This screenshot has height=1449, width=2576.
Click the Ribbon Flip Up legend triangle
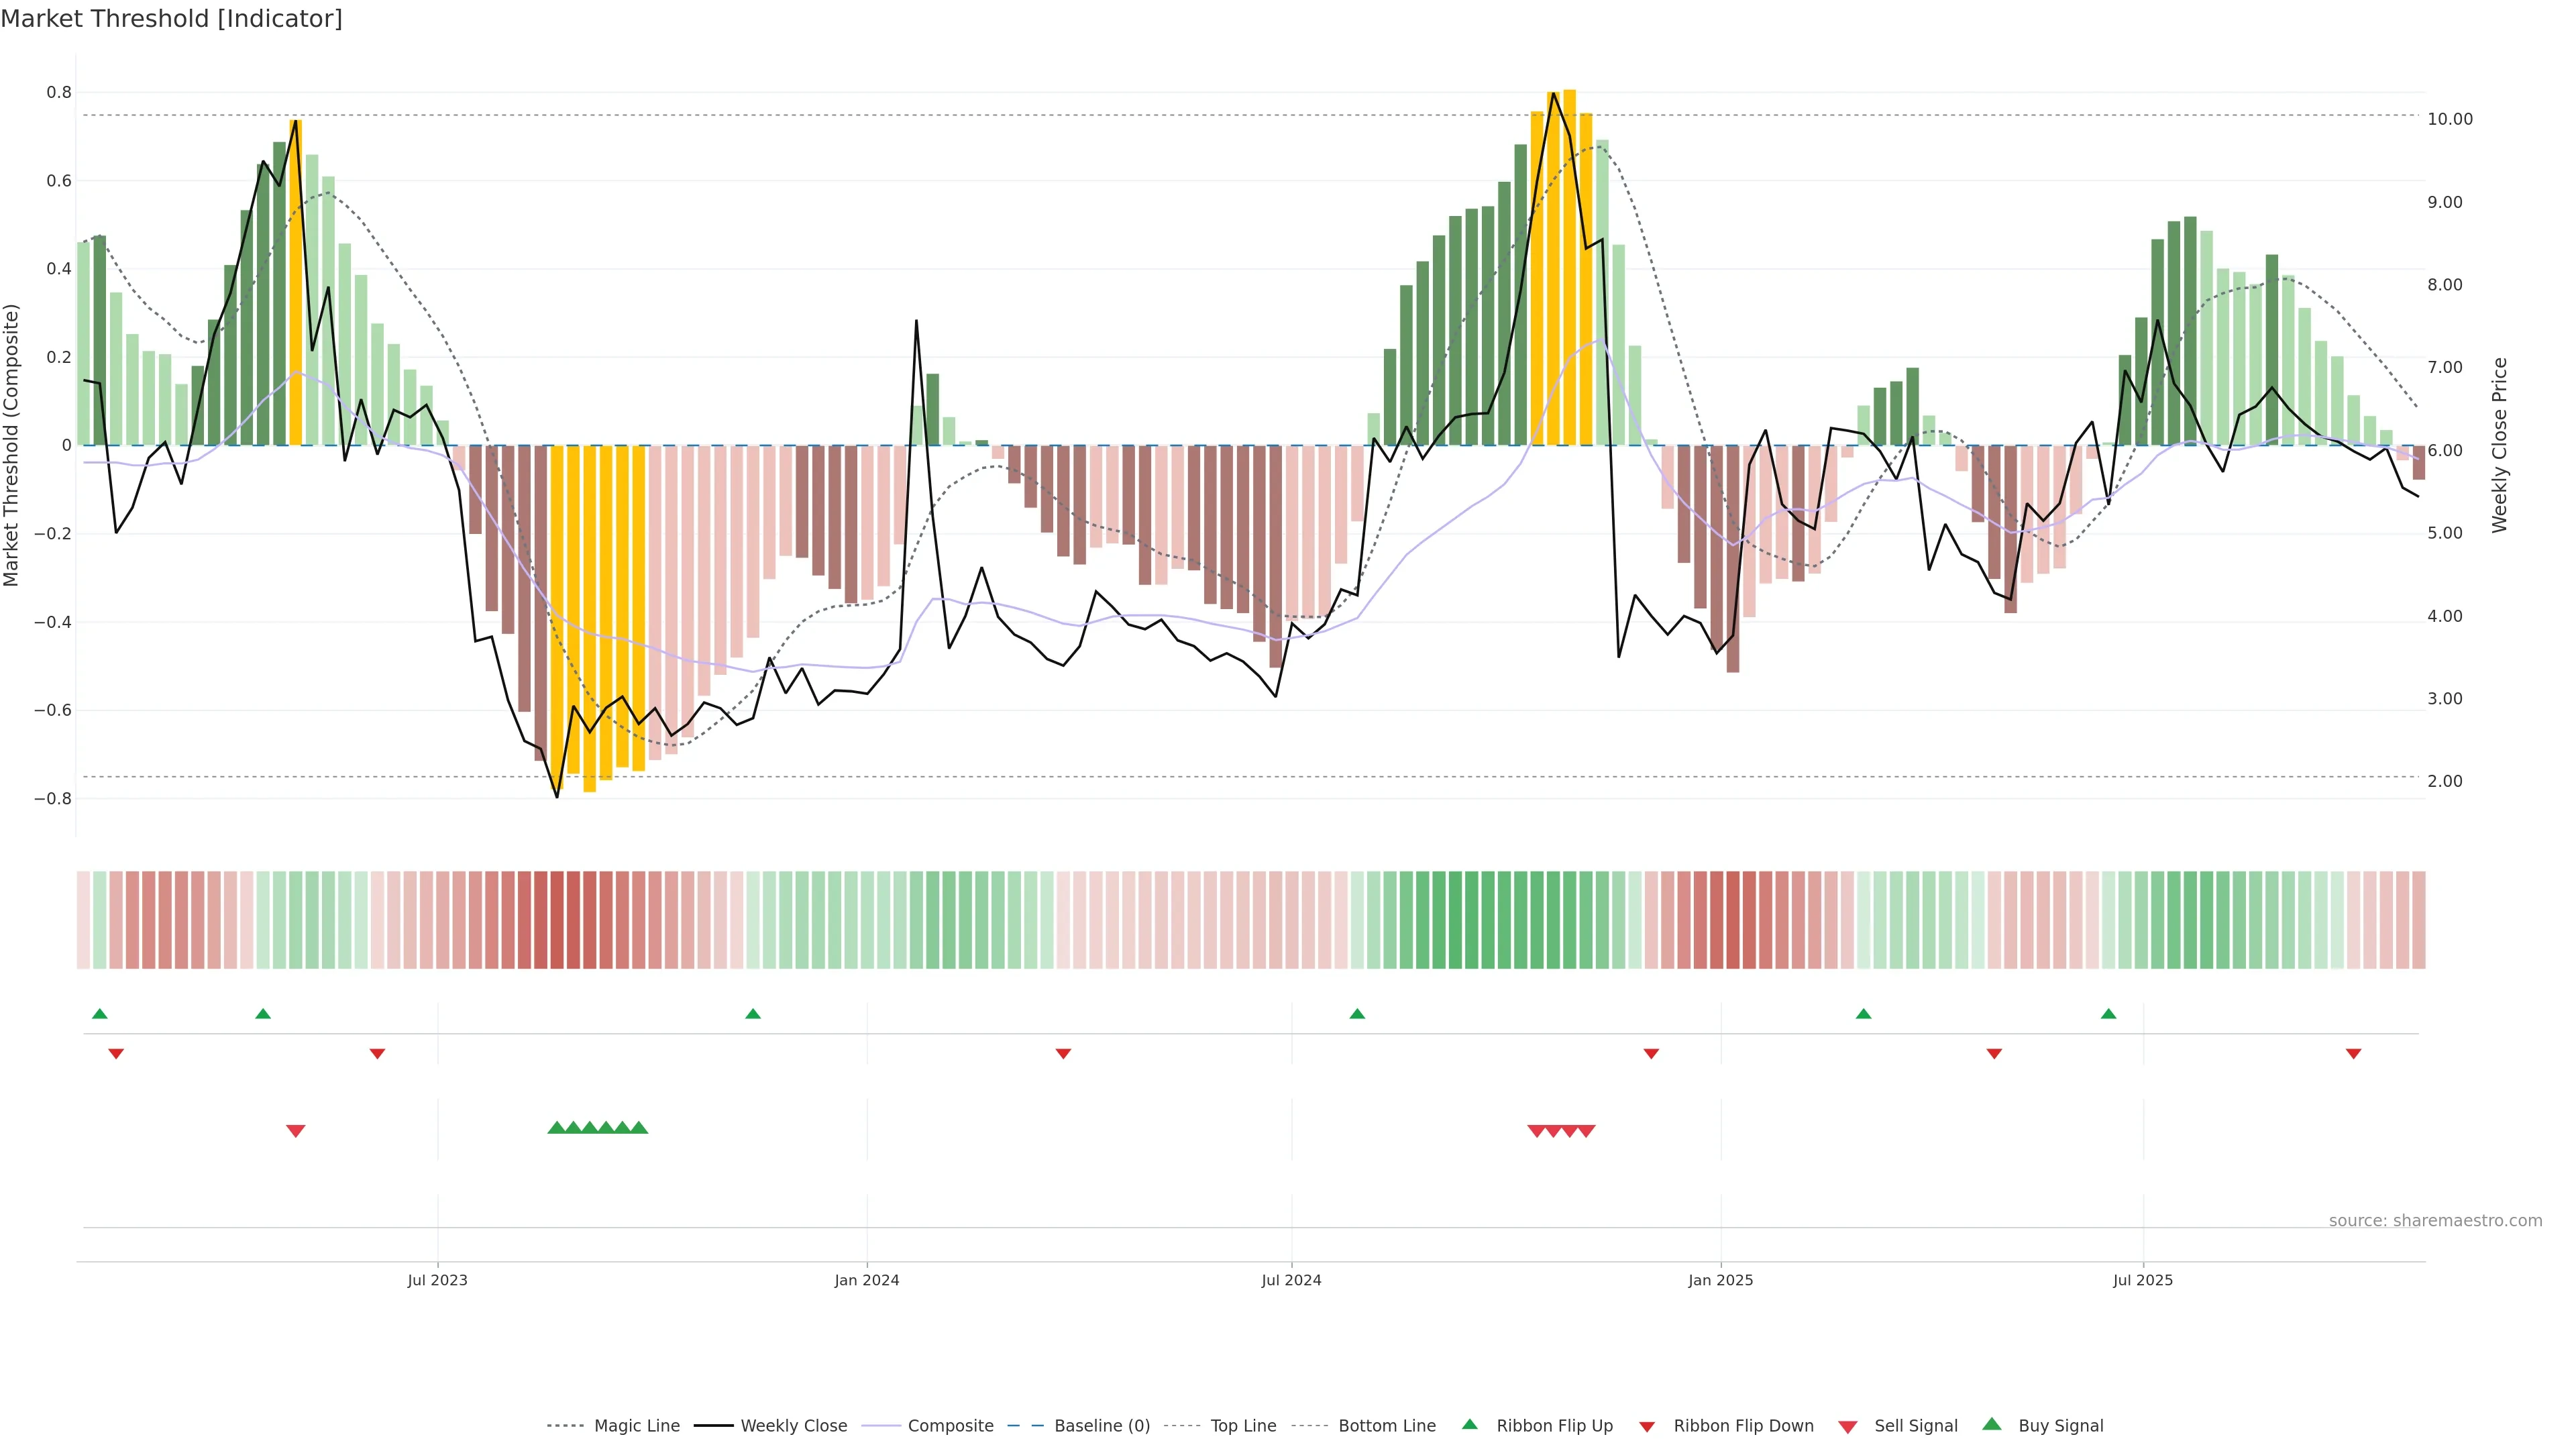point(1469,1424)
